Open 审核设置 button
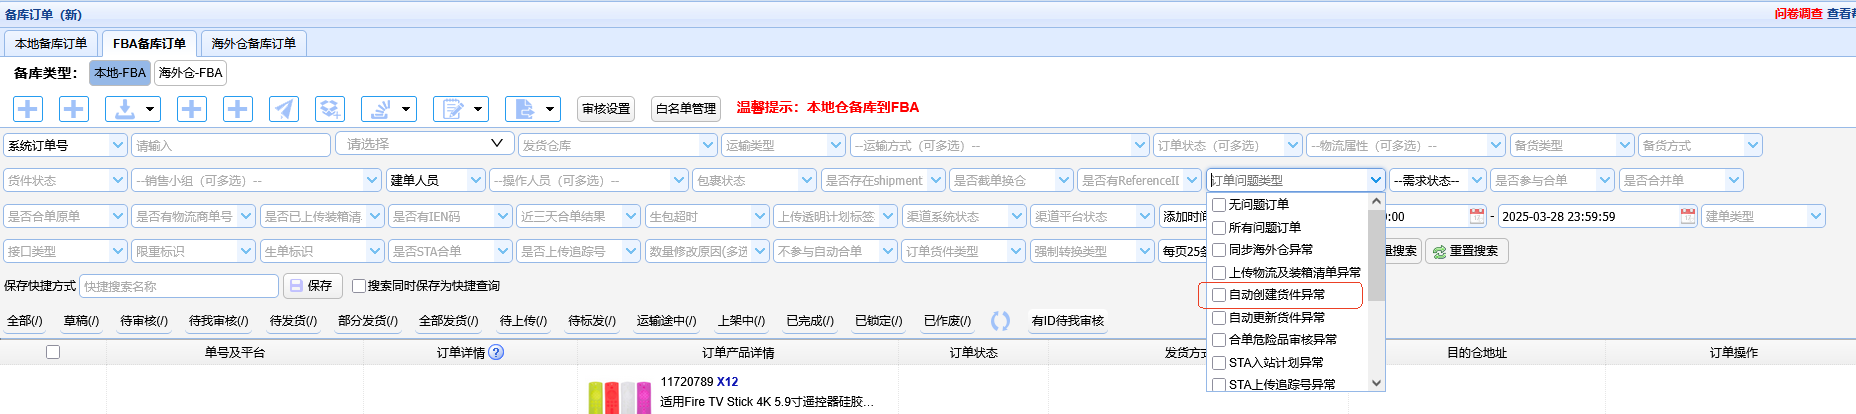Screen dimensions: 1856x414 pyautogui.click(x=606, y=109)
